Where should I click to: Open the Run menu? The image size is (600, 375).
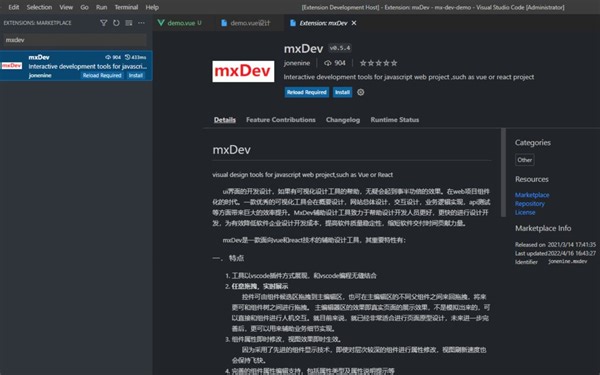tap(102, 7)
